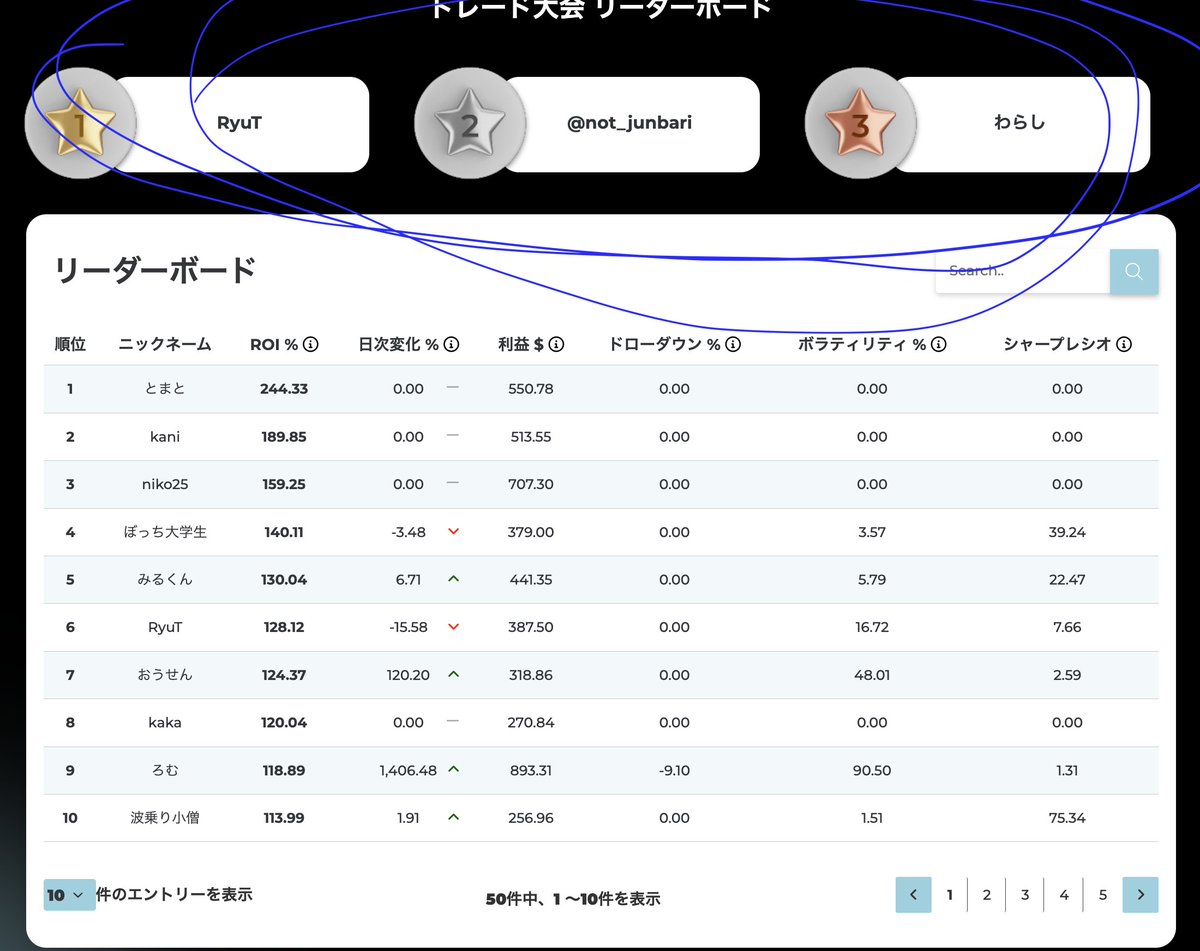Screen dimensions: 1200x951
Task: Select pagination page 1
Action: point(950,895)
